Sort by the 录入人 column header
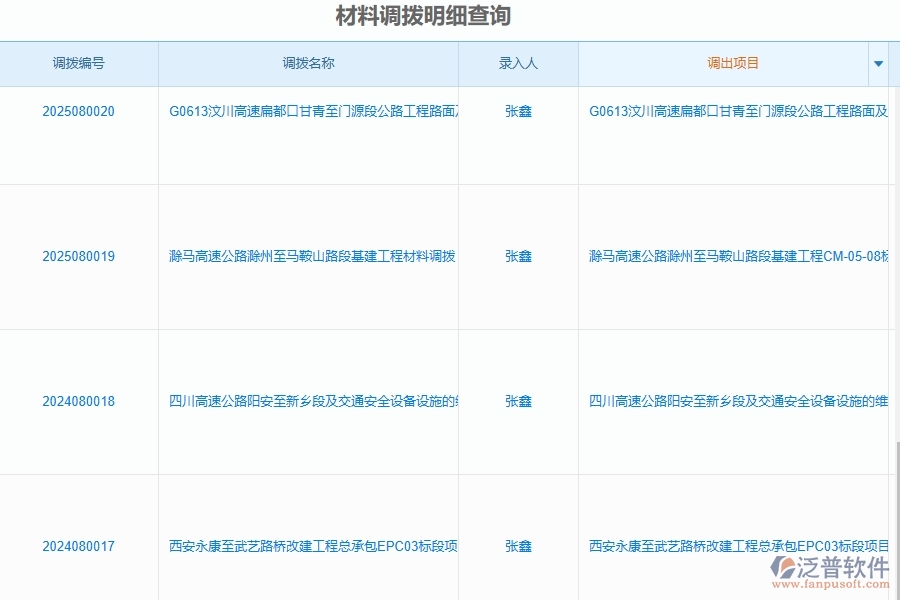900x600 pixels. point(518,62)
